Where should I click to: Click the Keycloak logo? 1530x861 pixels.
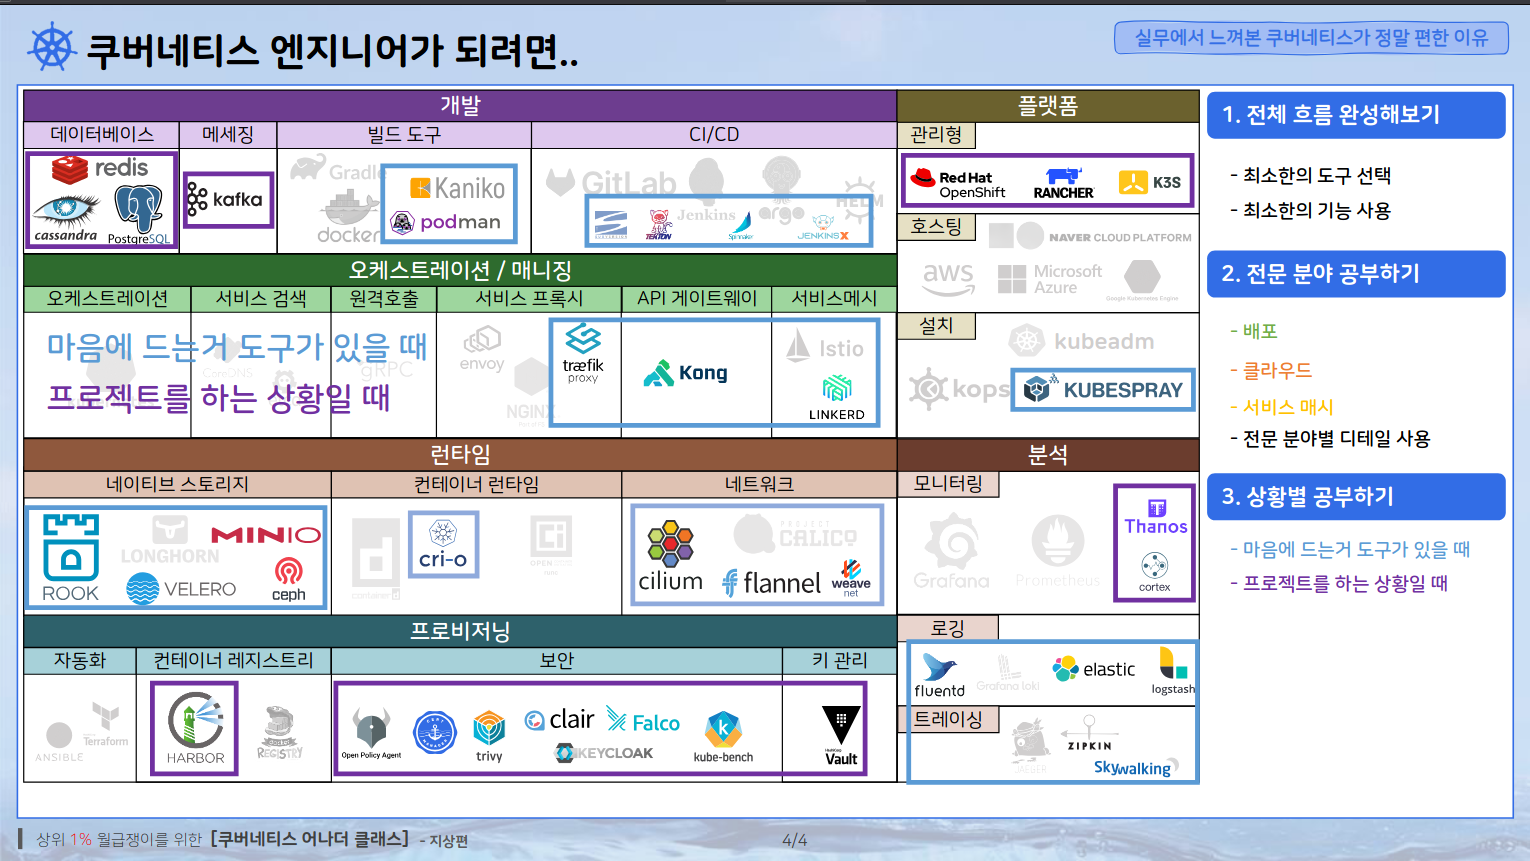tap(604, 753)
